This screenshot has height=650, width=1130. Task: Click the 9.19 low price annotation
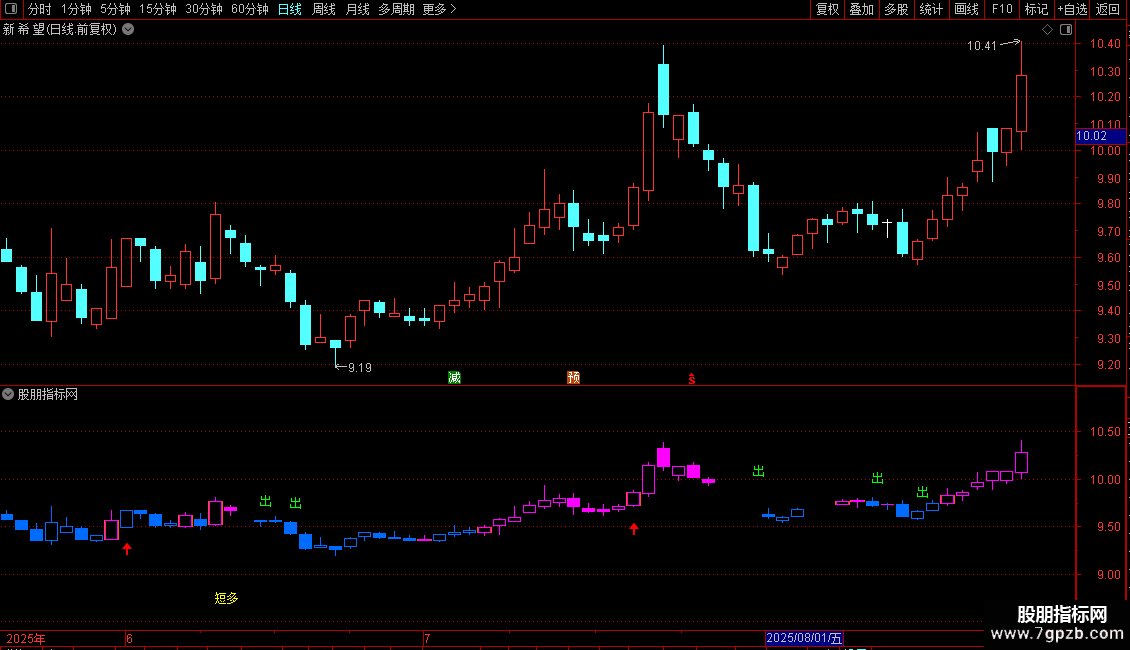coord(360,368)
